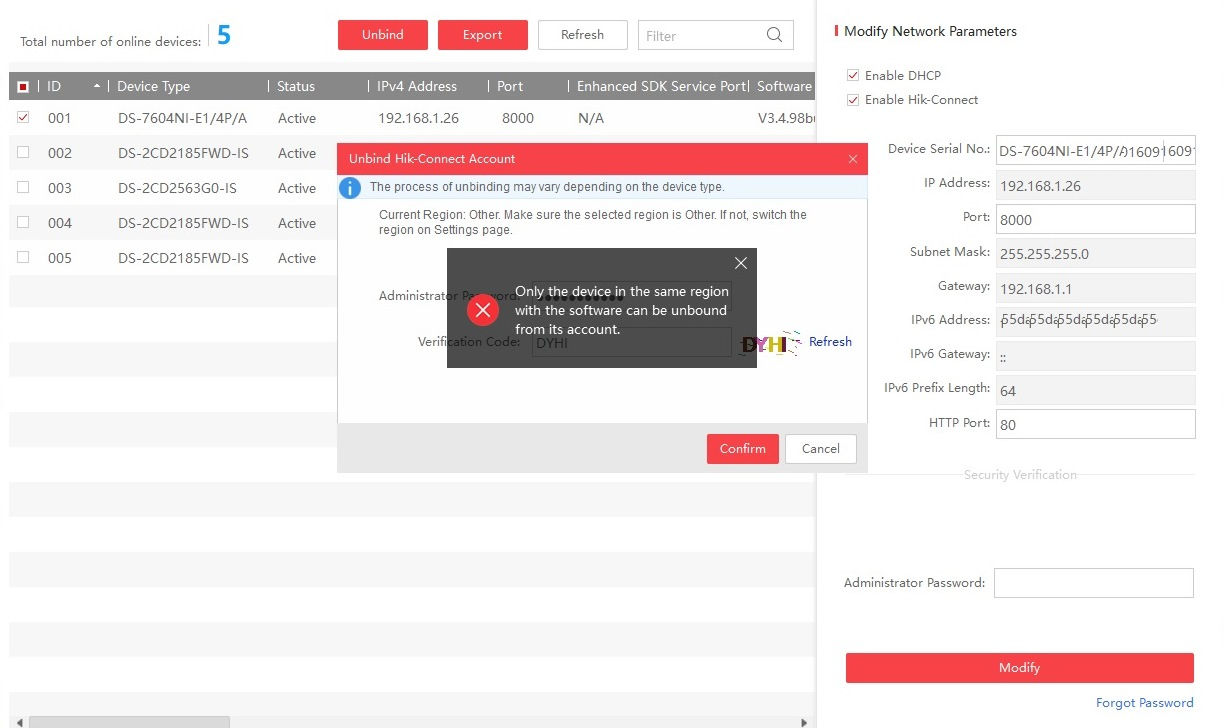1224x728 pixels.
Task: Check the device 003 checkbox
Action: click(23, 188)
